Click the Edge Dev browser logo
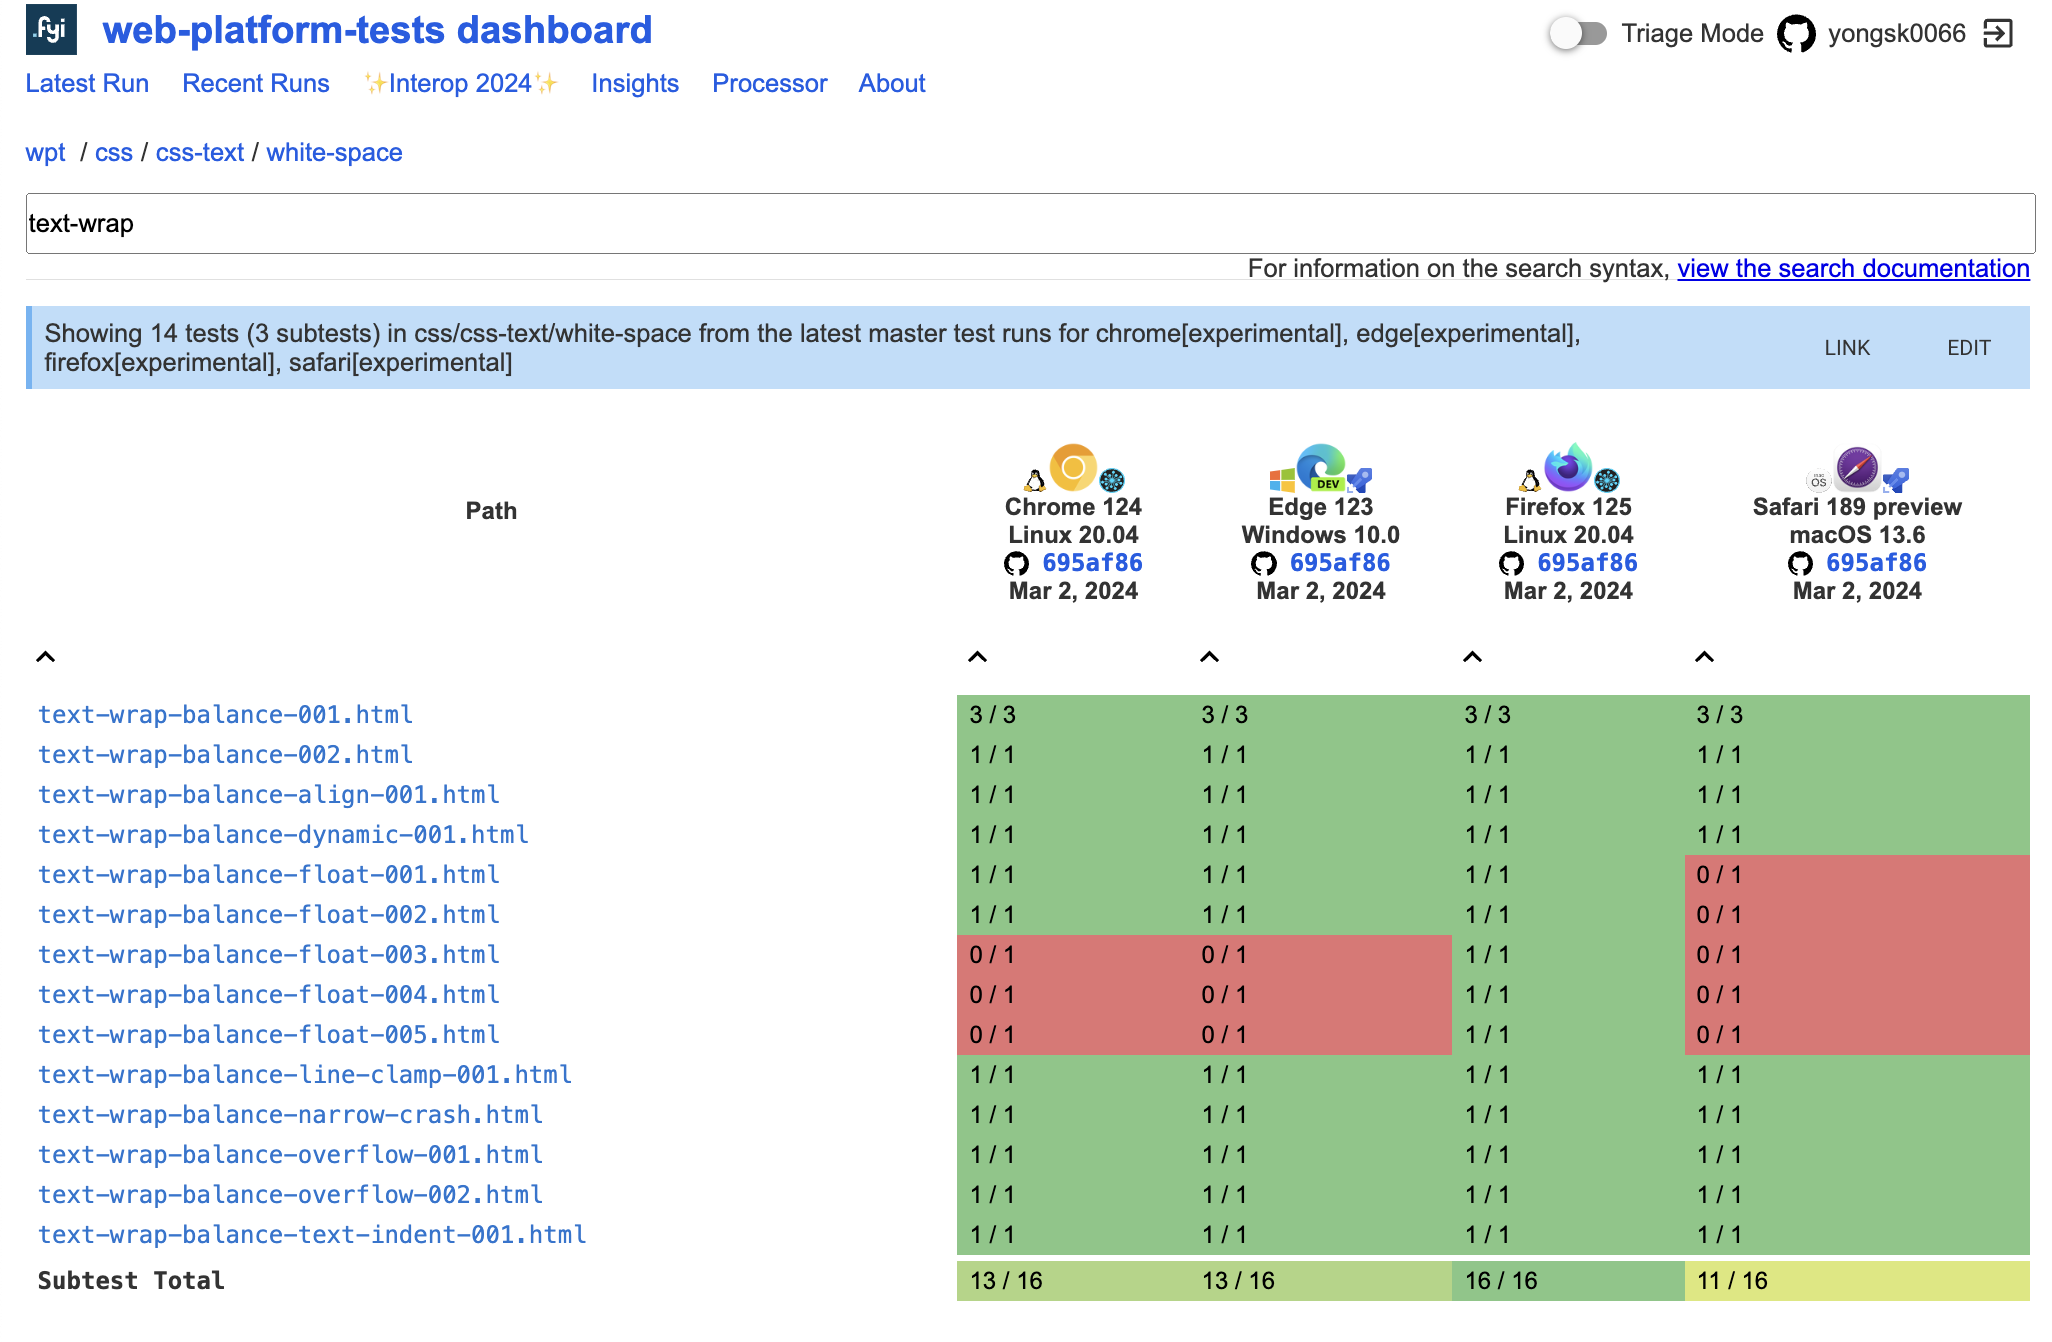The image size is (2052, 1342). pos(1320,467)
